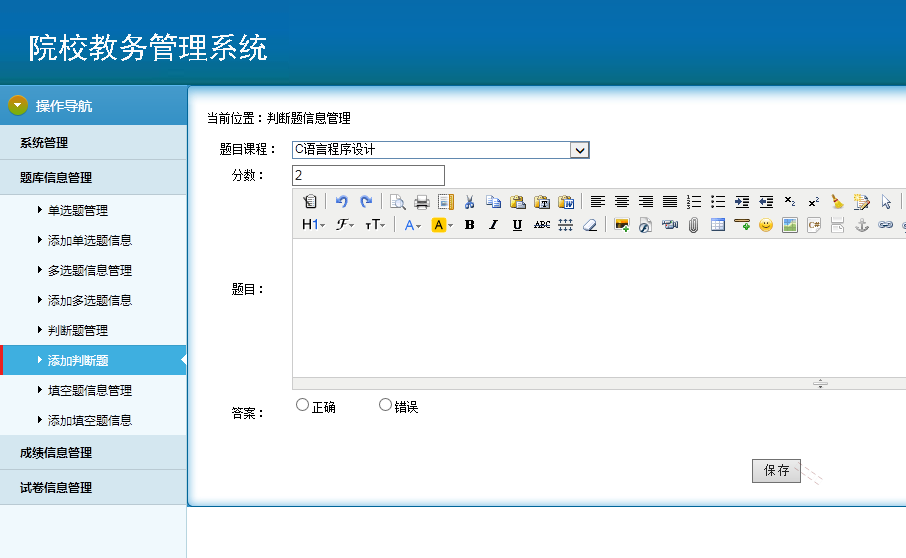
Task: Click inside the 题目 editor text area
Action: [599, 308]
